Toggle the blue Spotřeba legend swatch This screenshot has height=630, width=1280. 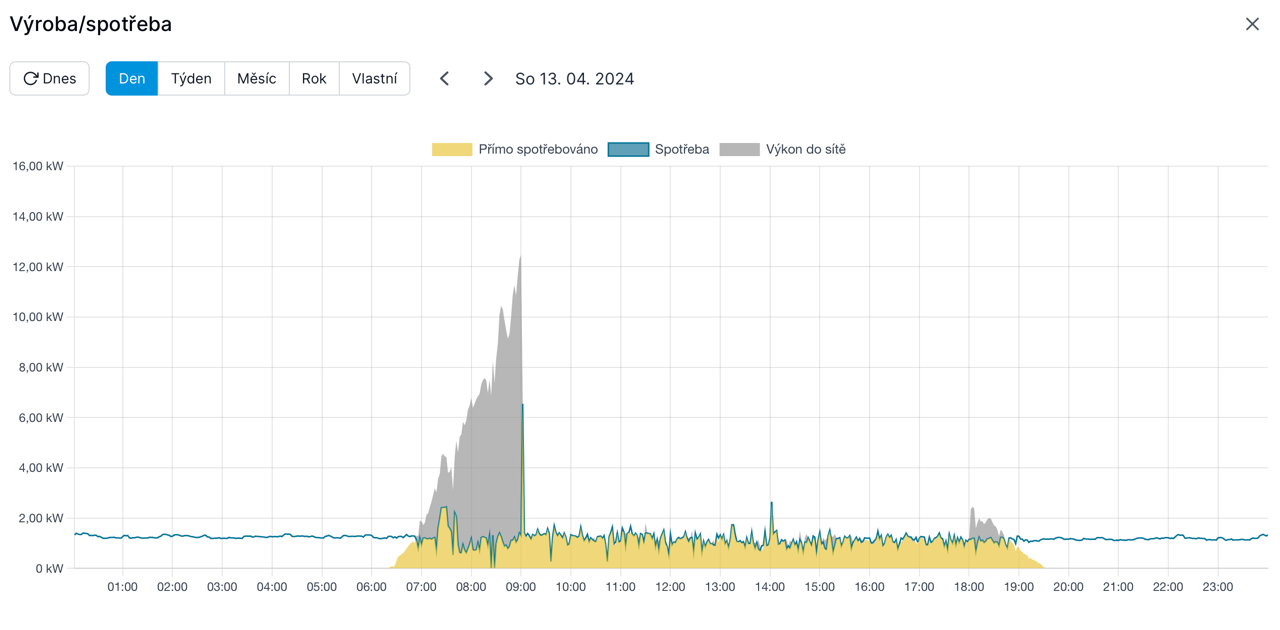pyautogui.click(x=628, y=150)
